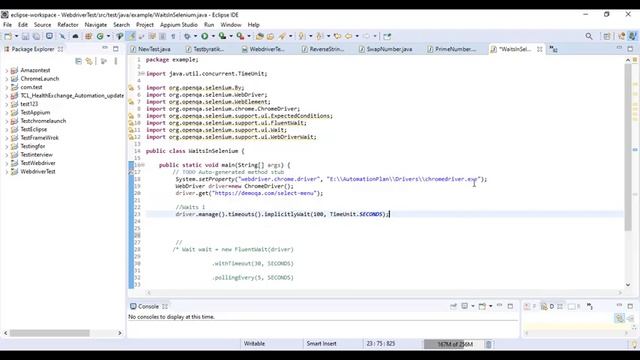
Task: Click the Open Console icon
Action: point(482,306)
